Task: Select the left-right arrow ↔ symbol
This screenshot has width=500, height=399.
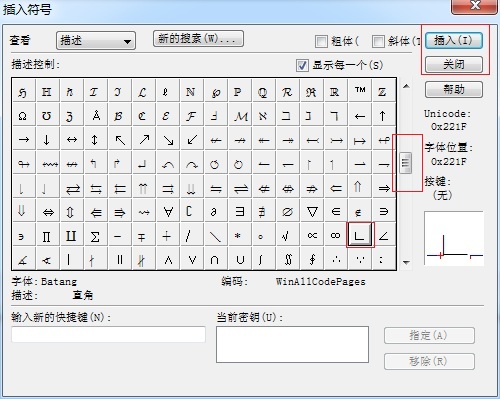Action: [72, 139]
